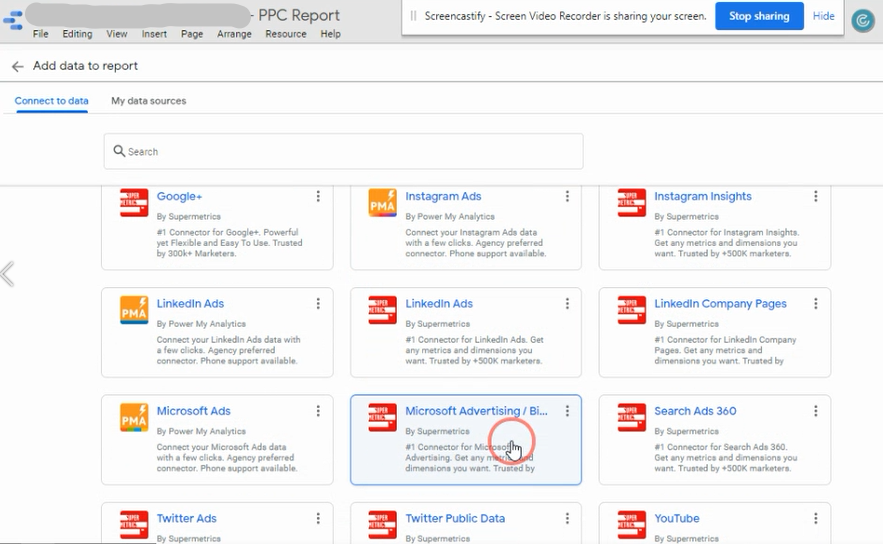Select LinkedIn Company Pages connector title
Viewport: 883px width, 544px height.
coord(720,304)
